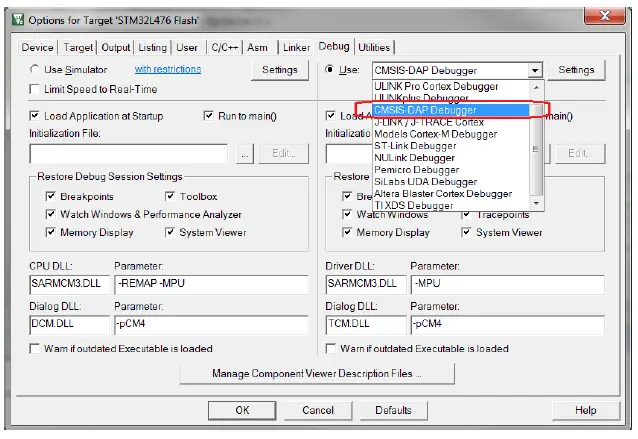Click left Initialization File input field
Image resolution: width=638 pixels, height=439 pixels.
(x=129, y=154)
